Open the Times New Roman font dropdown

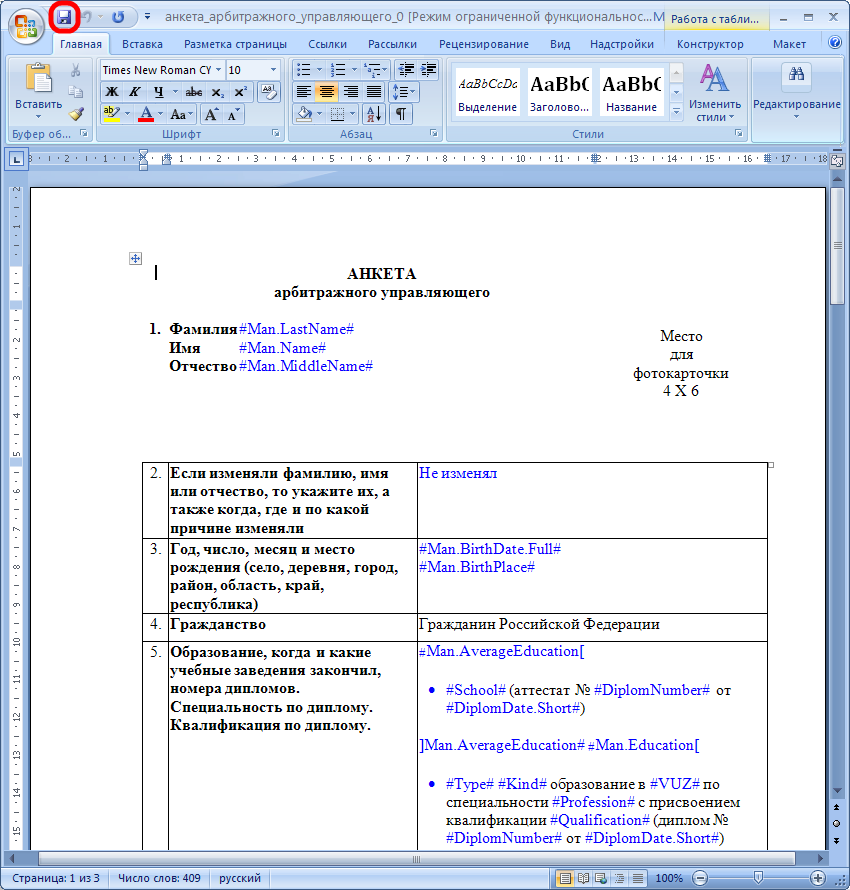(216, 70)
